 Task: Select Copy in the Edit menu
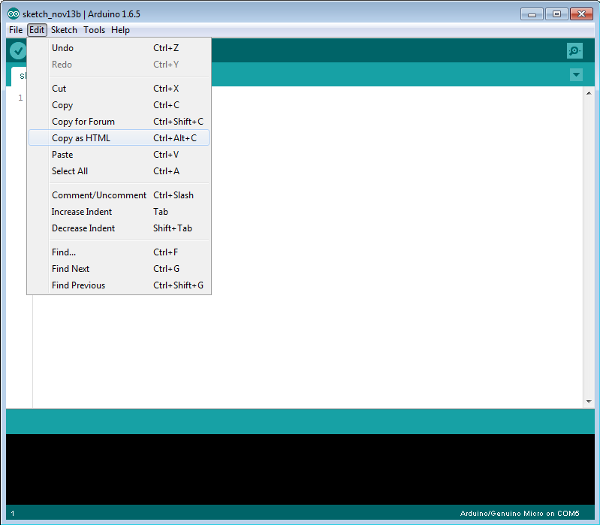point(119,105)
